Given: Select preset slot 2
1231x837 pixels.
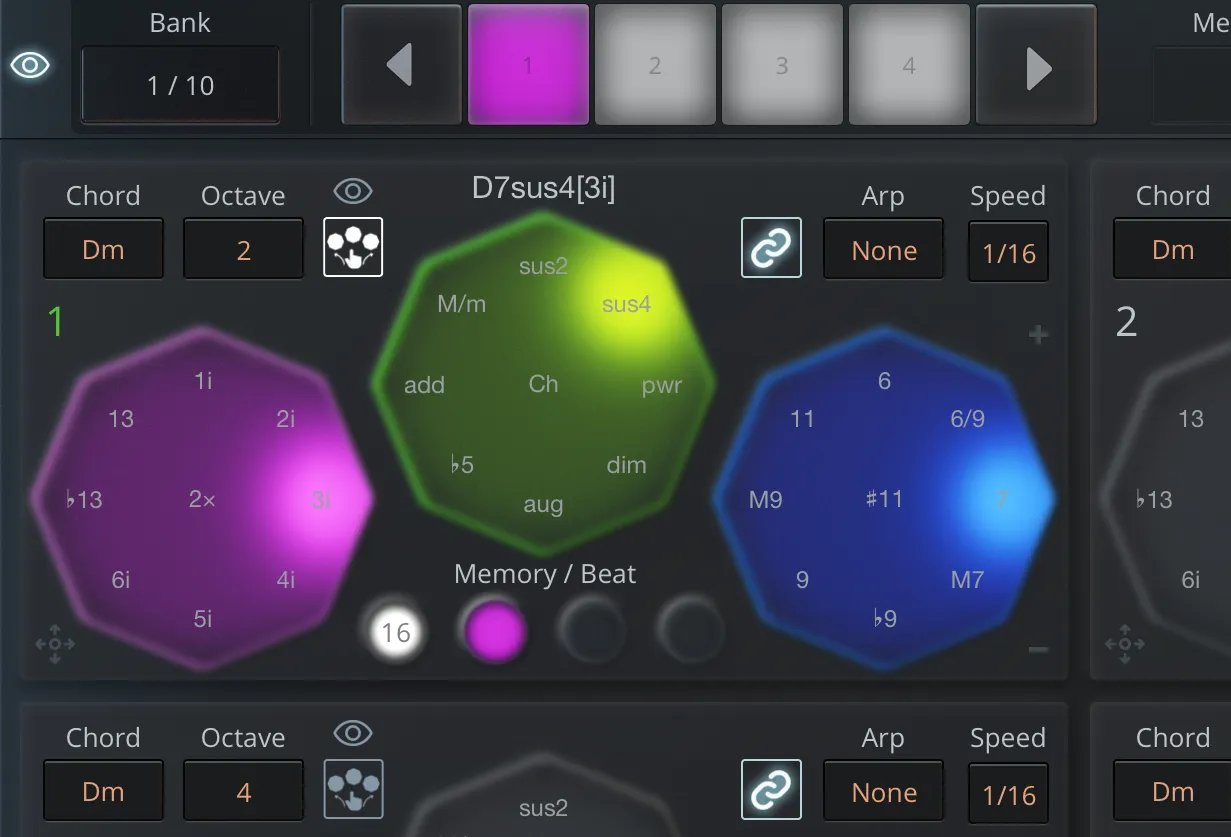Looking at the screenshot, I should click(655, 65).
